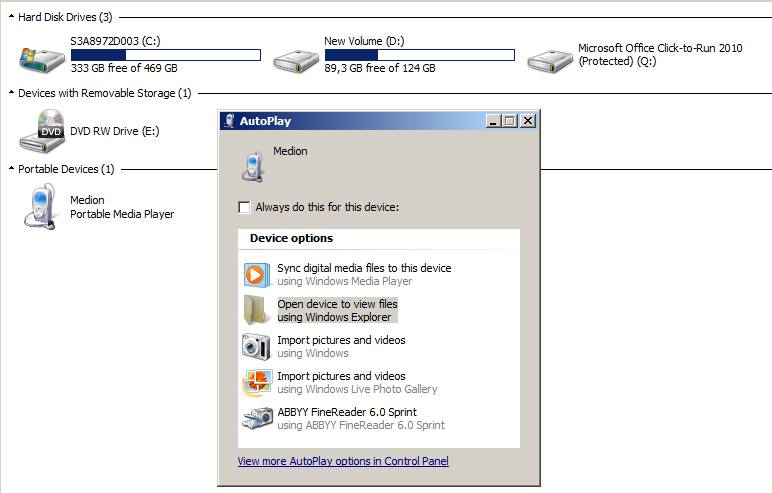Screen dimensions: 772x493
Task: Click the Hard Disk Drives (3) heading
Action: [x=65, y=17]
